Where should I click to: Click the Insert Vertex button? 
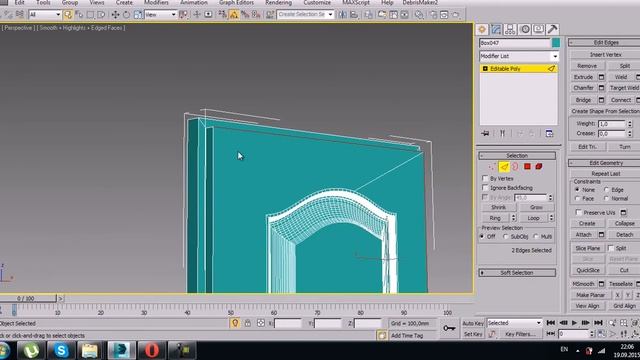(605, 54)
